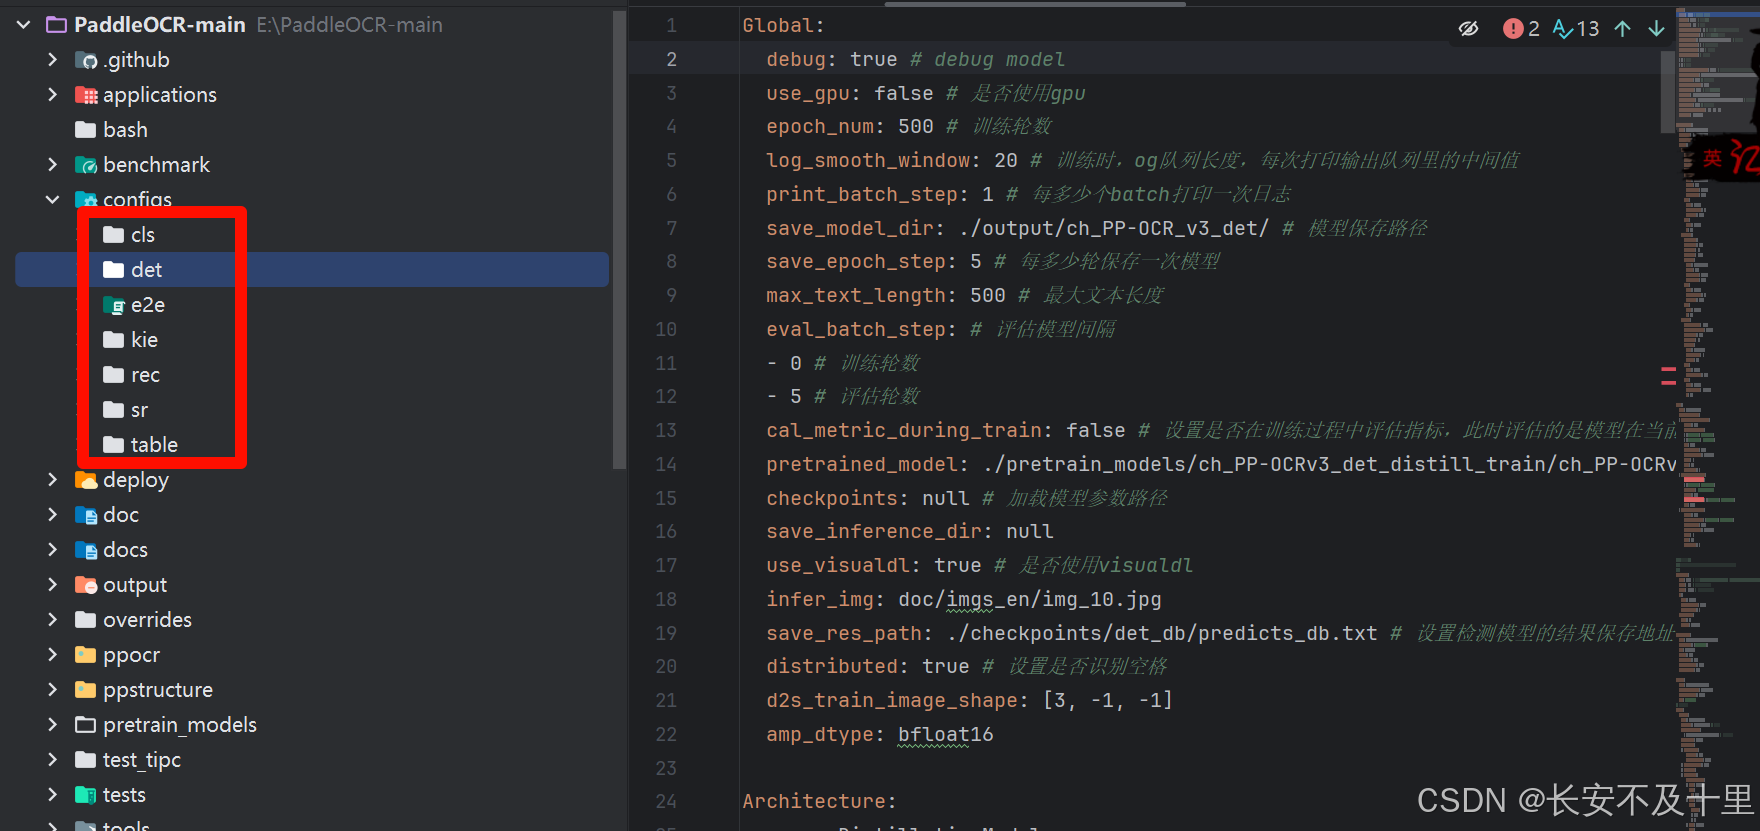Click the pretrain_models folder icon
Viewport: 1760px width, 831px height.
[86, 725]
